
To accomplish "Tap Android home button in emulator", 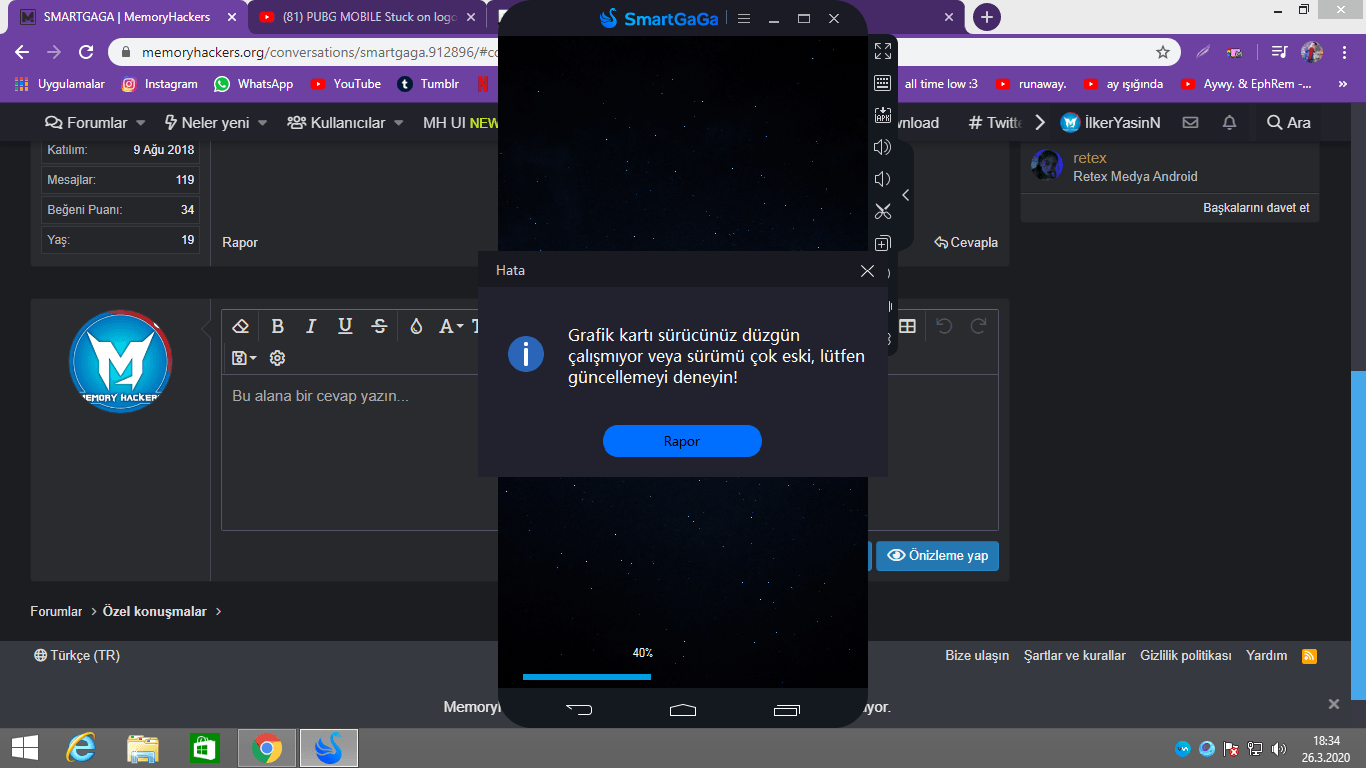I will (x=683, y=710).
